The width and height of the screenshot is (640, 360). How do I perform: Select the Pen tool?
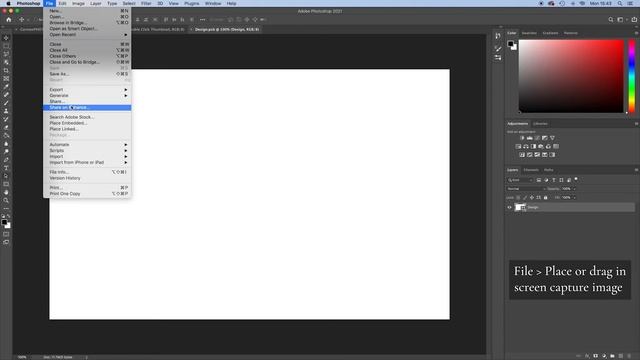point(6,160)
